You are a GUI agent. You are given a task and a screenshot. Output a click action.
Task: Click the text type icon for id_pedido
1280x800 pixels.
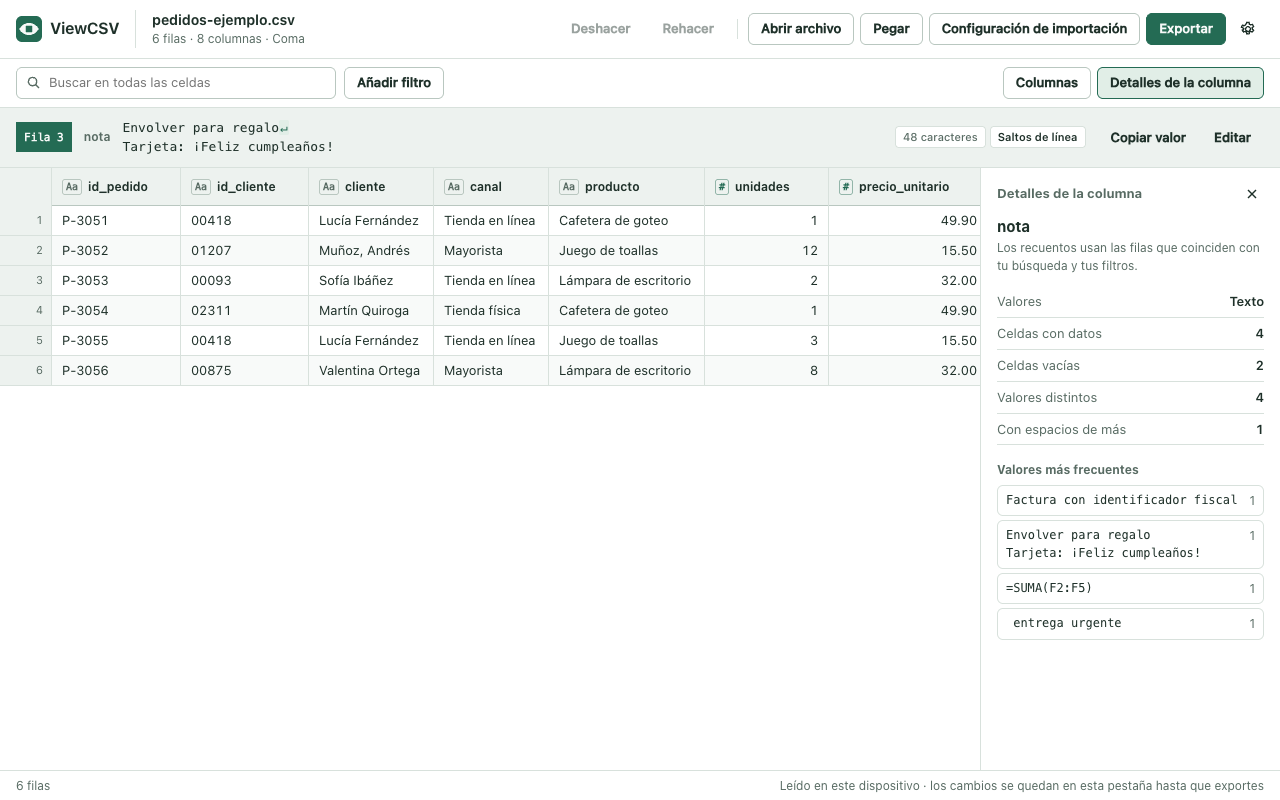coord(72,187)
